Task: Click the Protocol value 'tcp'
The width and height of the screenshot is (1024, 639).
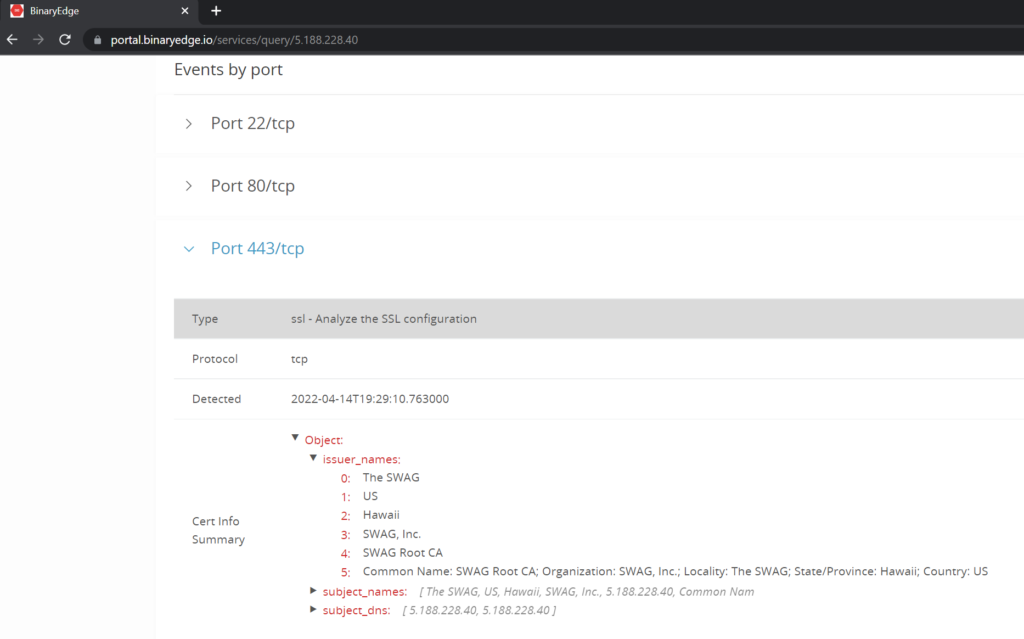Action: point(299,359)
